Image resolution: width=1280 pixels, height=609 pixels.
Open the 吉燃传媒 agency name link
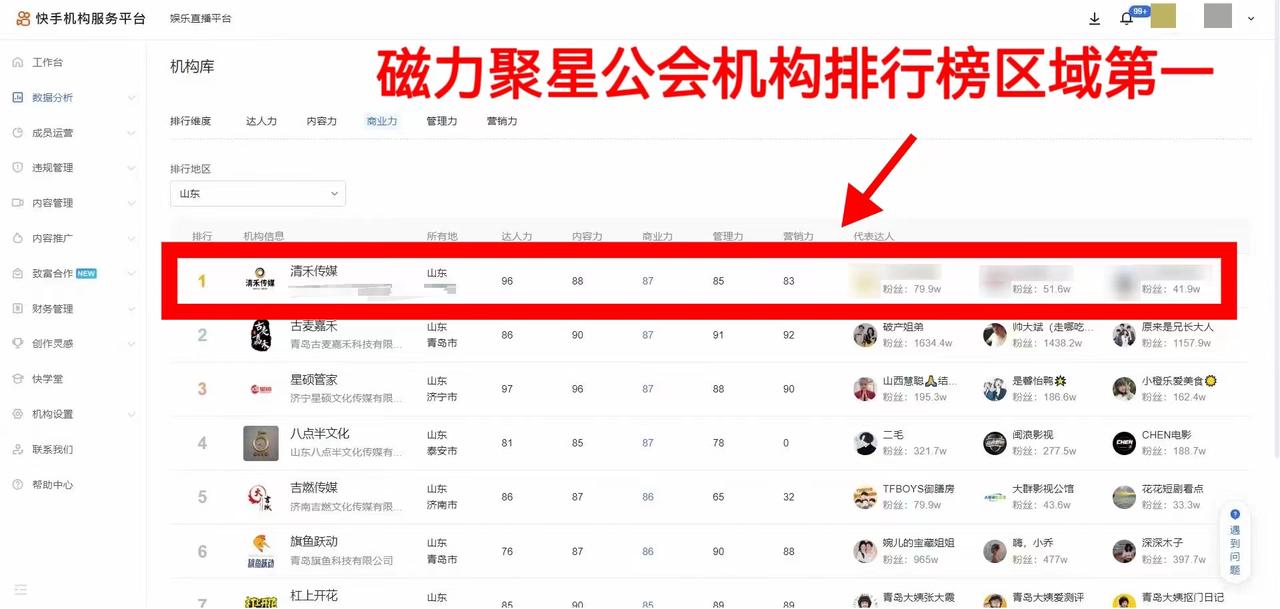click(x=314, y=488)
